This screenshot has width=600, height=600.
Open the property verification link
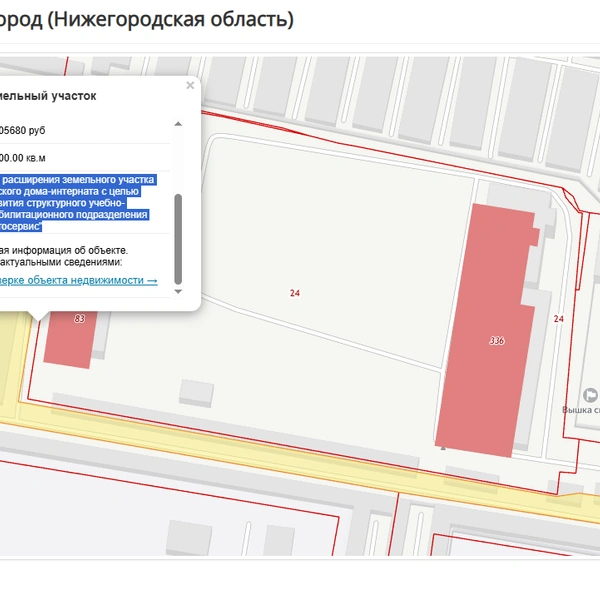(78, 280)
